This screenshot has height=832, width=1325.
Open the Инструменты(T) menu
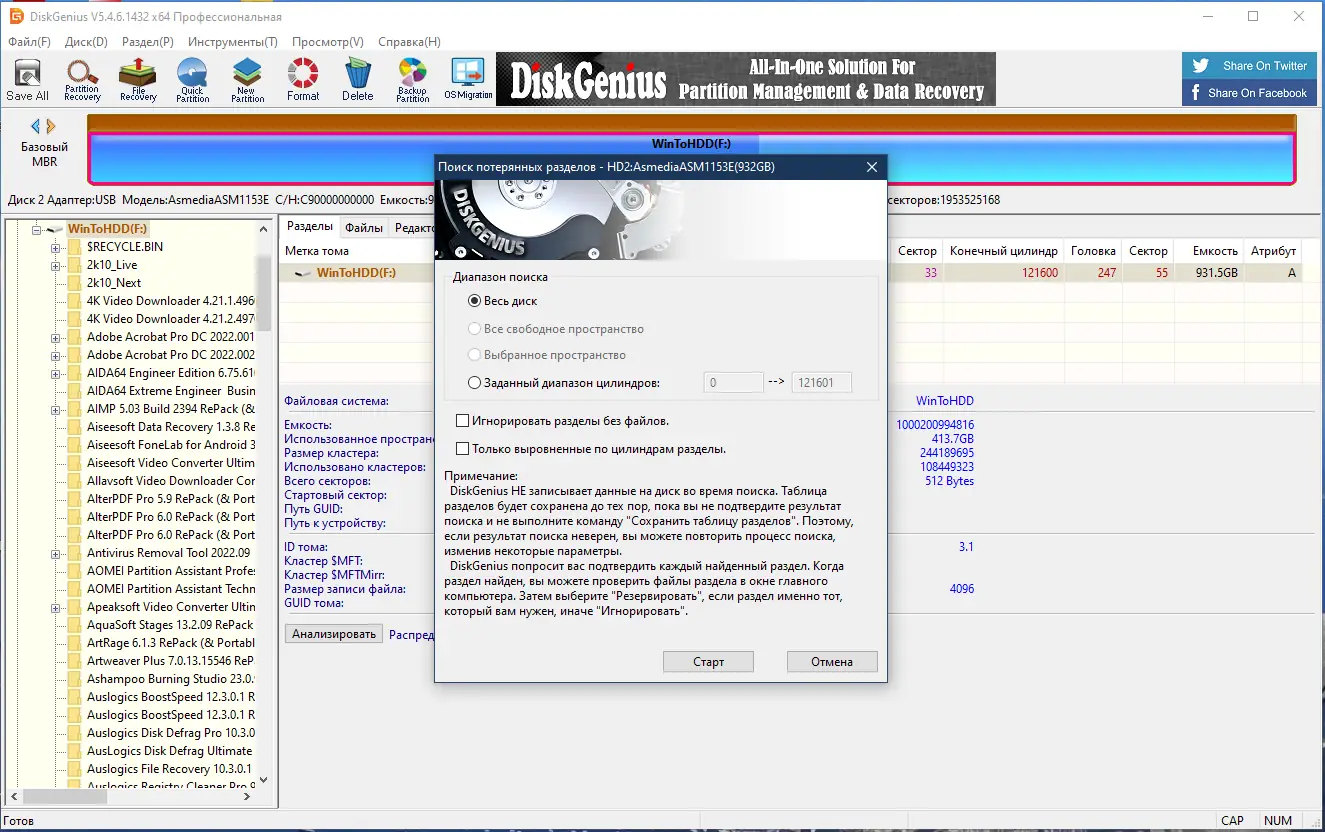pos(233,42)
